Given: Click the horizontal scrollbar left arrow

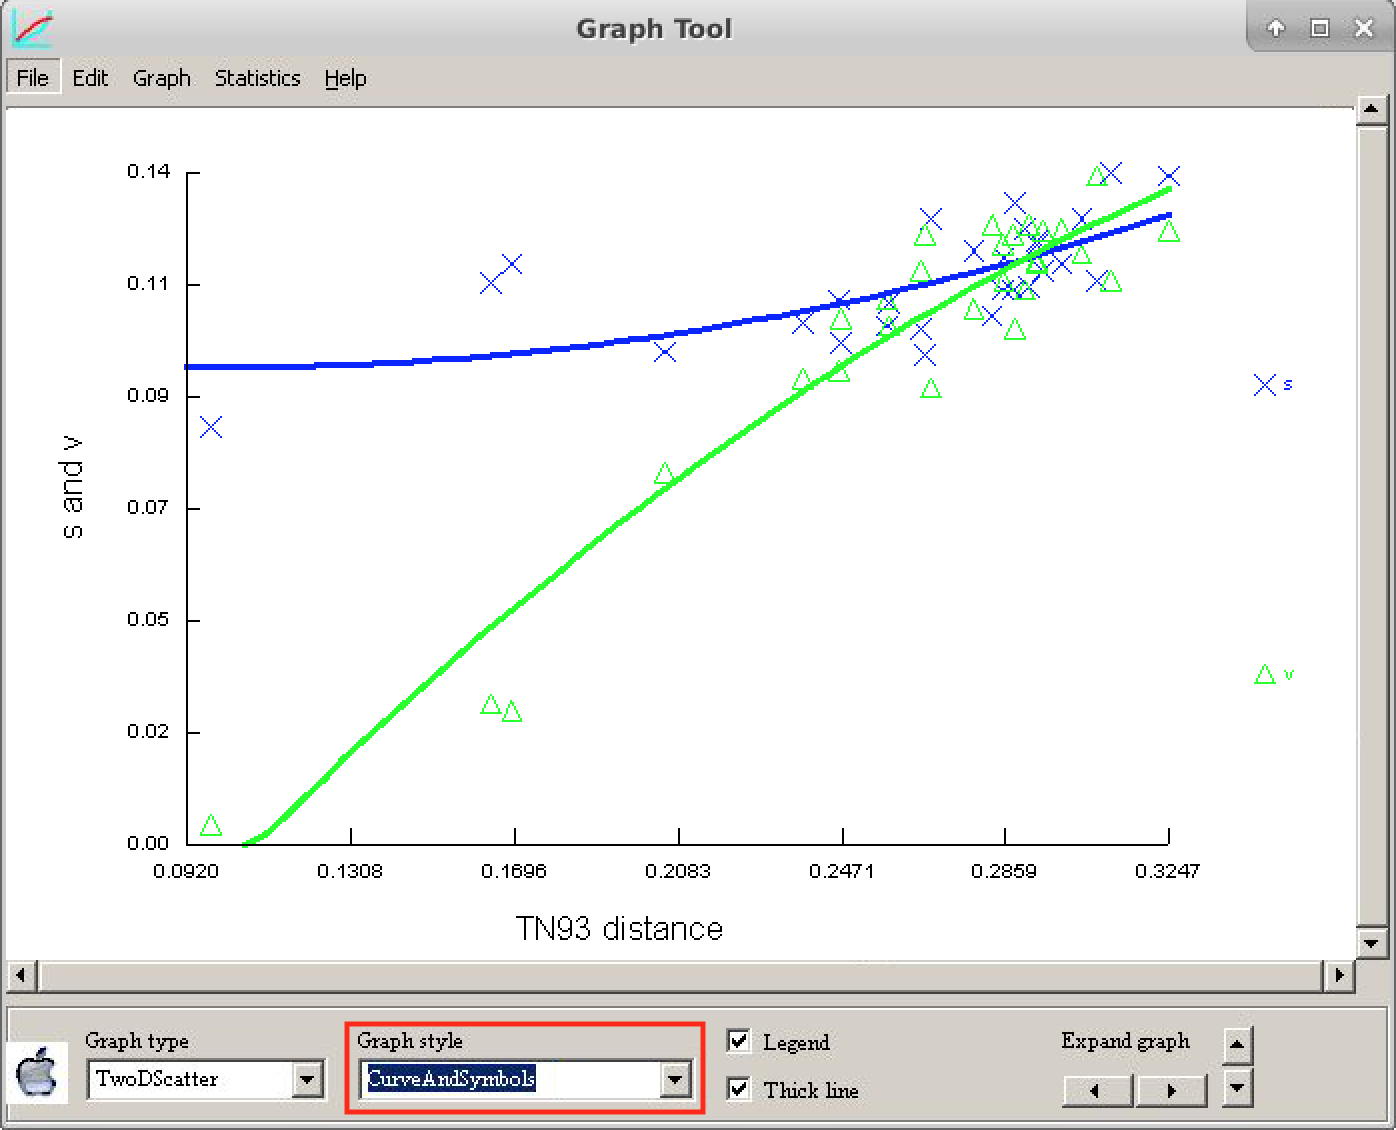Looking at the screenshot, I should (x=22, y=975).
